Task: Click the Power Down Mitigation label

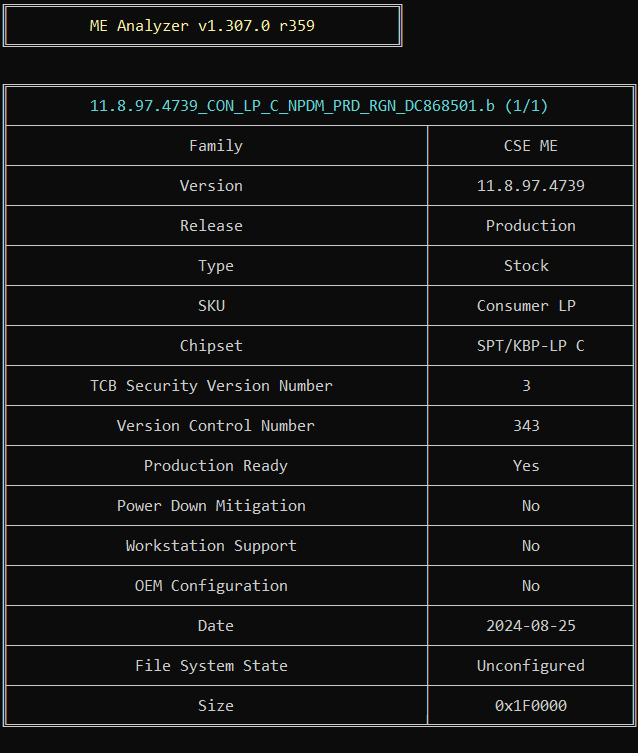Action: 212,506
